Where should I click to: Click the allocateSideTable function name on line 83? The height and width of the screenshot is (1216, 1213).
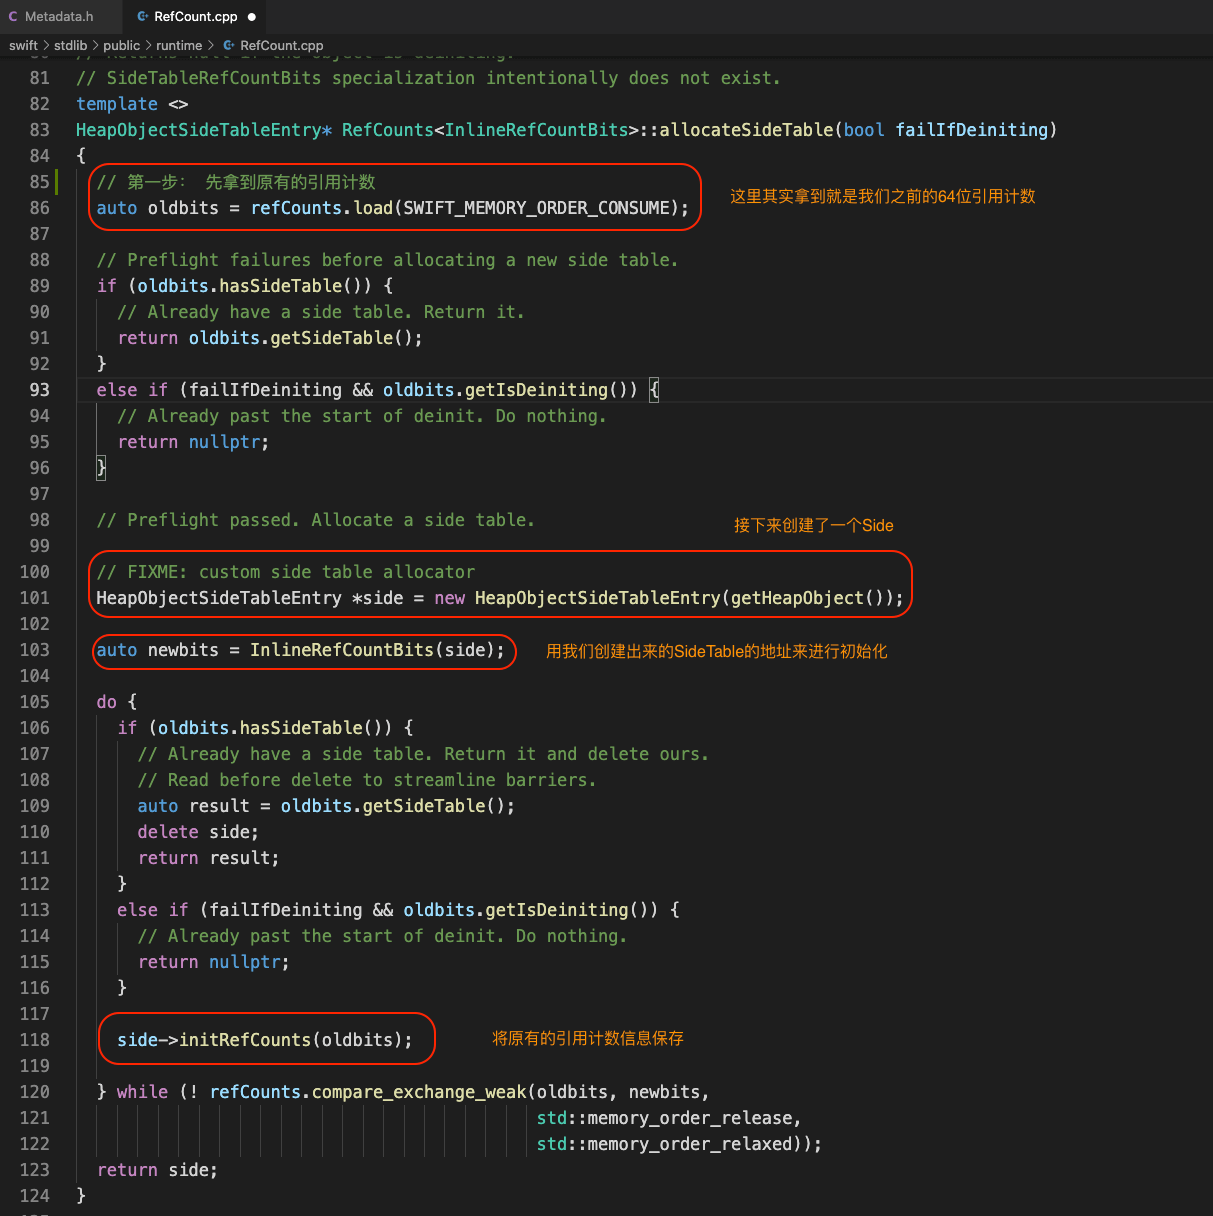coord(746,130)
